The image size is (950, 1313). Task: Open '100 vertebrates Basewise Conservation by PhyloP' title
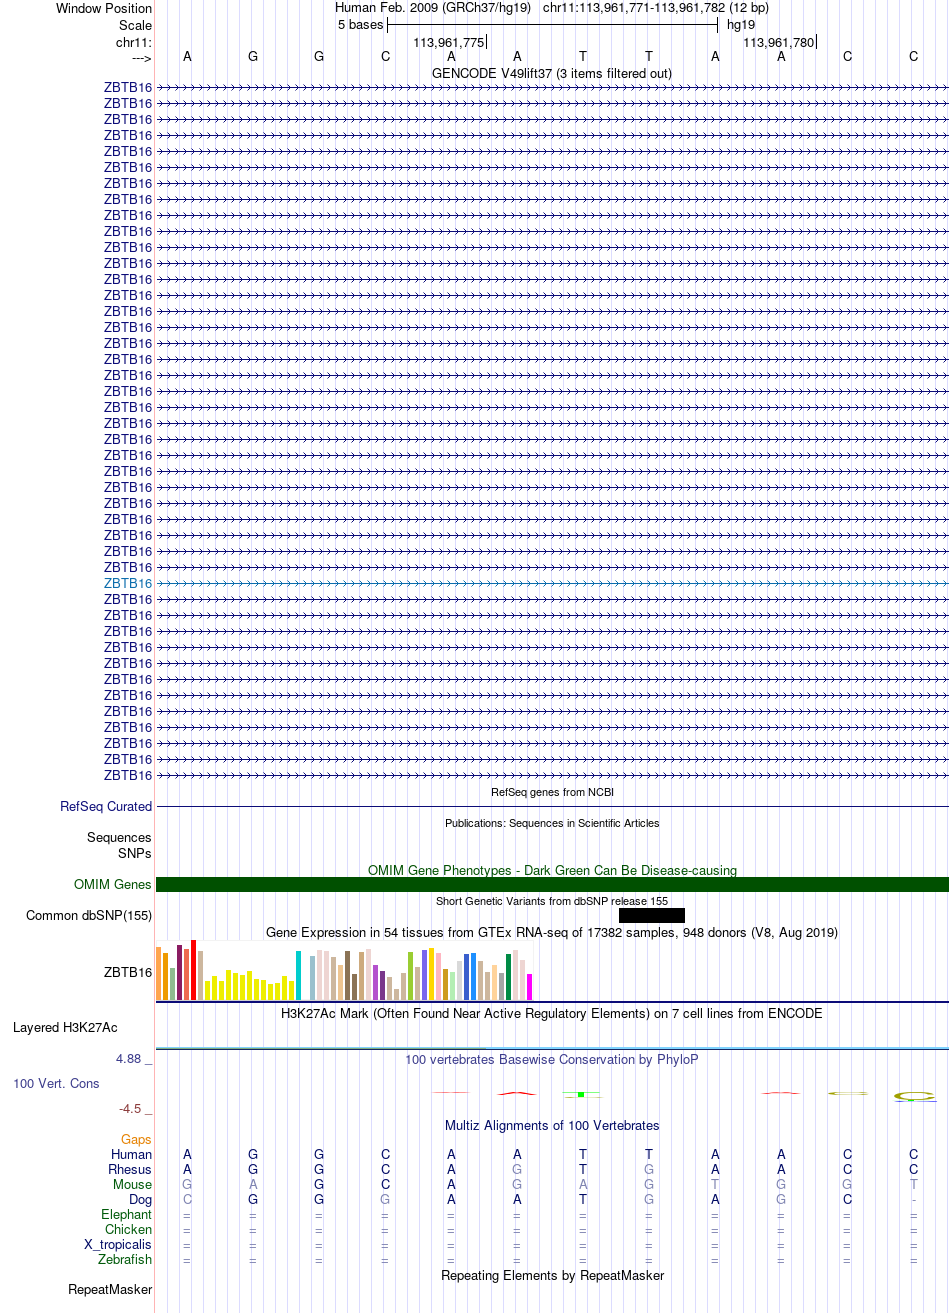pos(552,1059)
